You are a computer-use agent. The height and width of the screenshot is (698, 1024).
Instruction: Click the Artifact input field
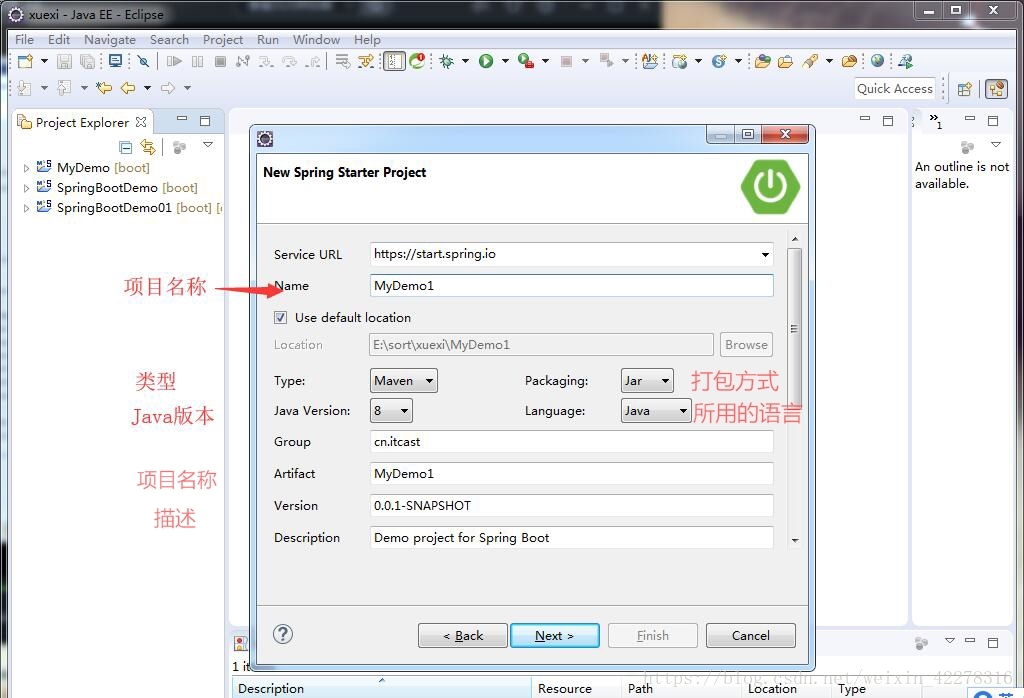coord(571,474)
